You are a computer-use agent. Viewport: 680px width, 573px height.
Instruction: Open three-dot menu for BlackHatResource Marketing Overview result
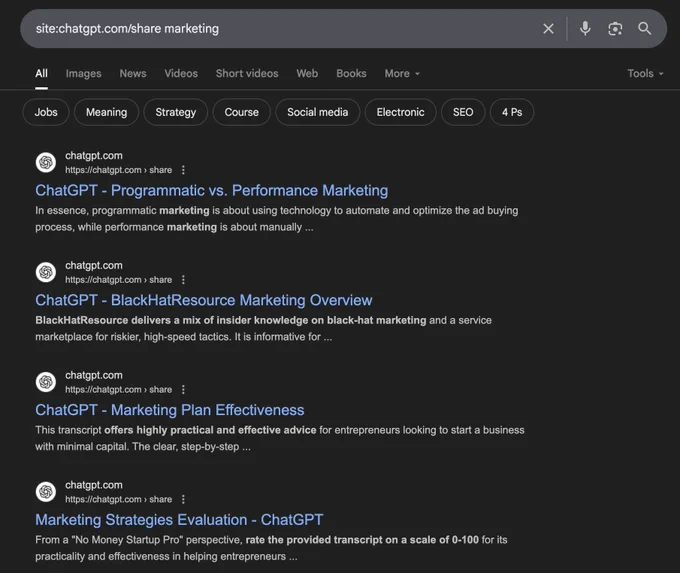point(183,279)
